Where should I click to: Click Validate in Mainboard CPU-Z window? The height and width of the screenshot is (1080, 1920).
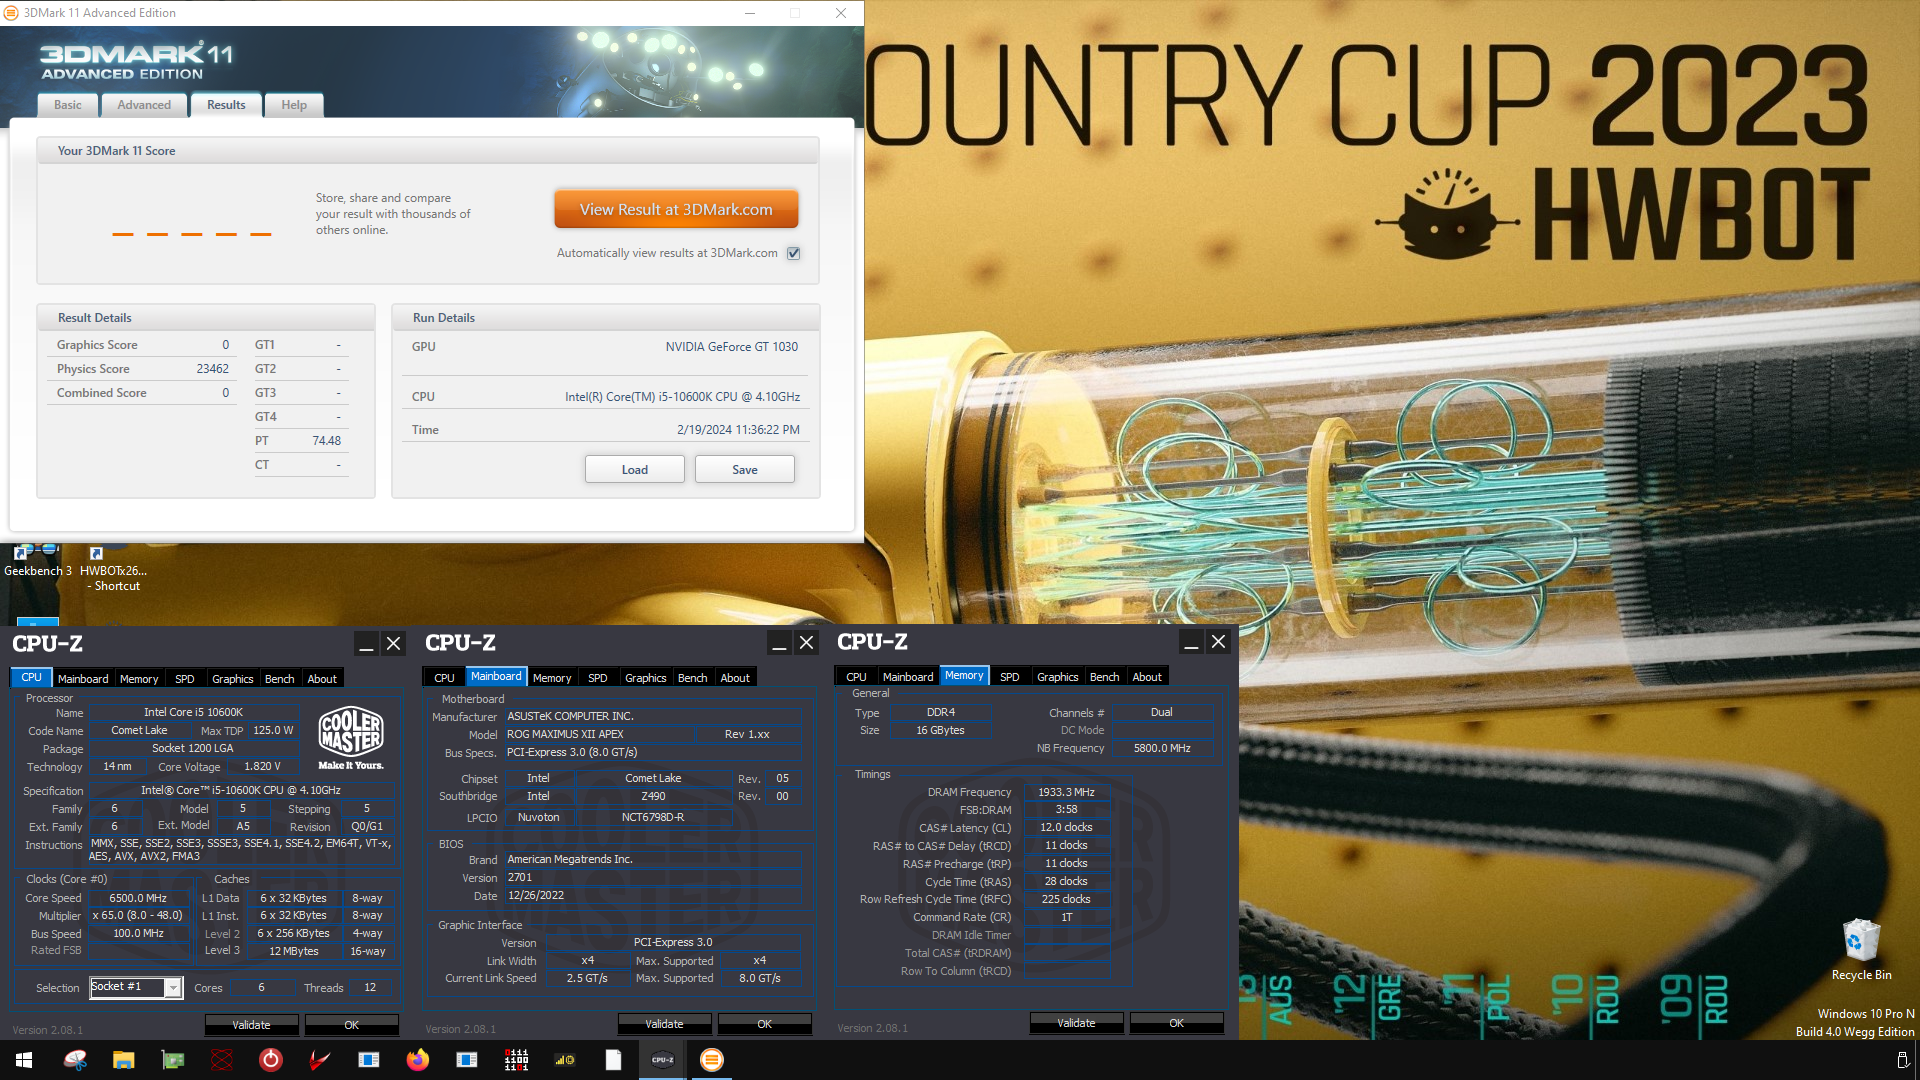point(664,1023)
